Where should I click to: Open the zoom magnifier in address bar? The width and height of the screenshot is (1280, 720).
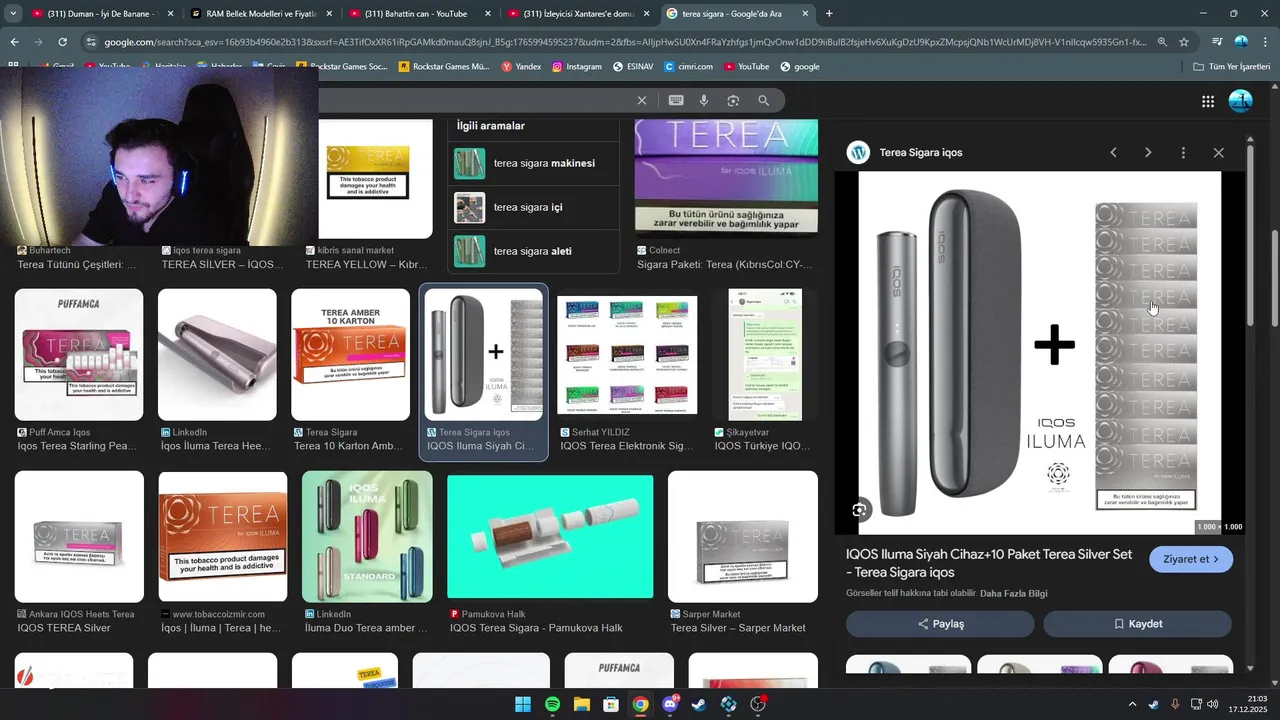click(1162, 42)
